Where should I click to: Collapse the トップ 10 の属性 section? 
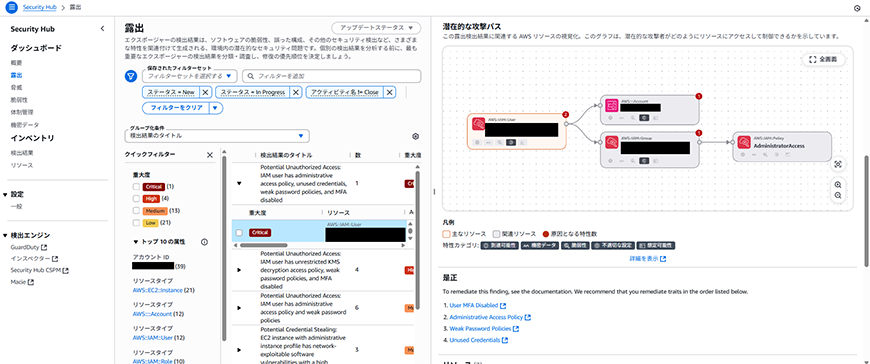pyautogui.click(x=136, y=242)
